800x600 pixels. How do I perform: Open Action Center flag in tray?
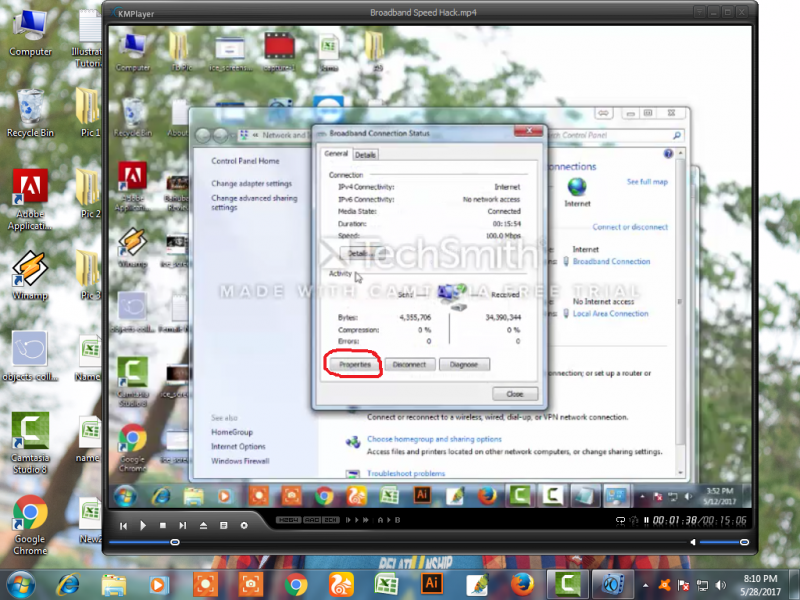683,585
